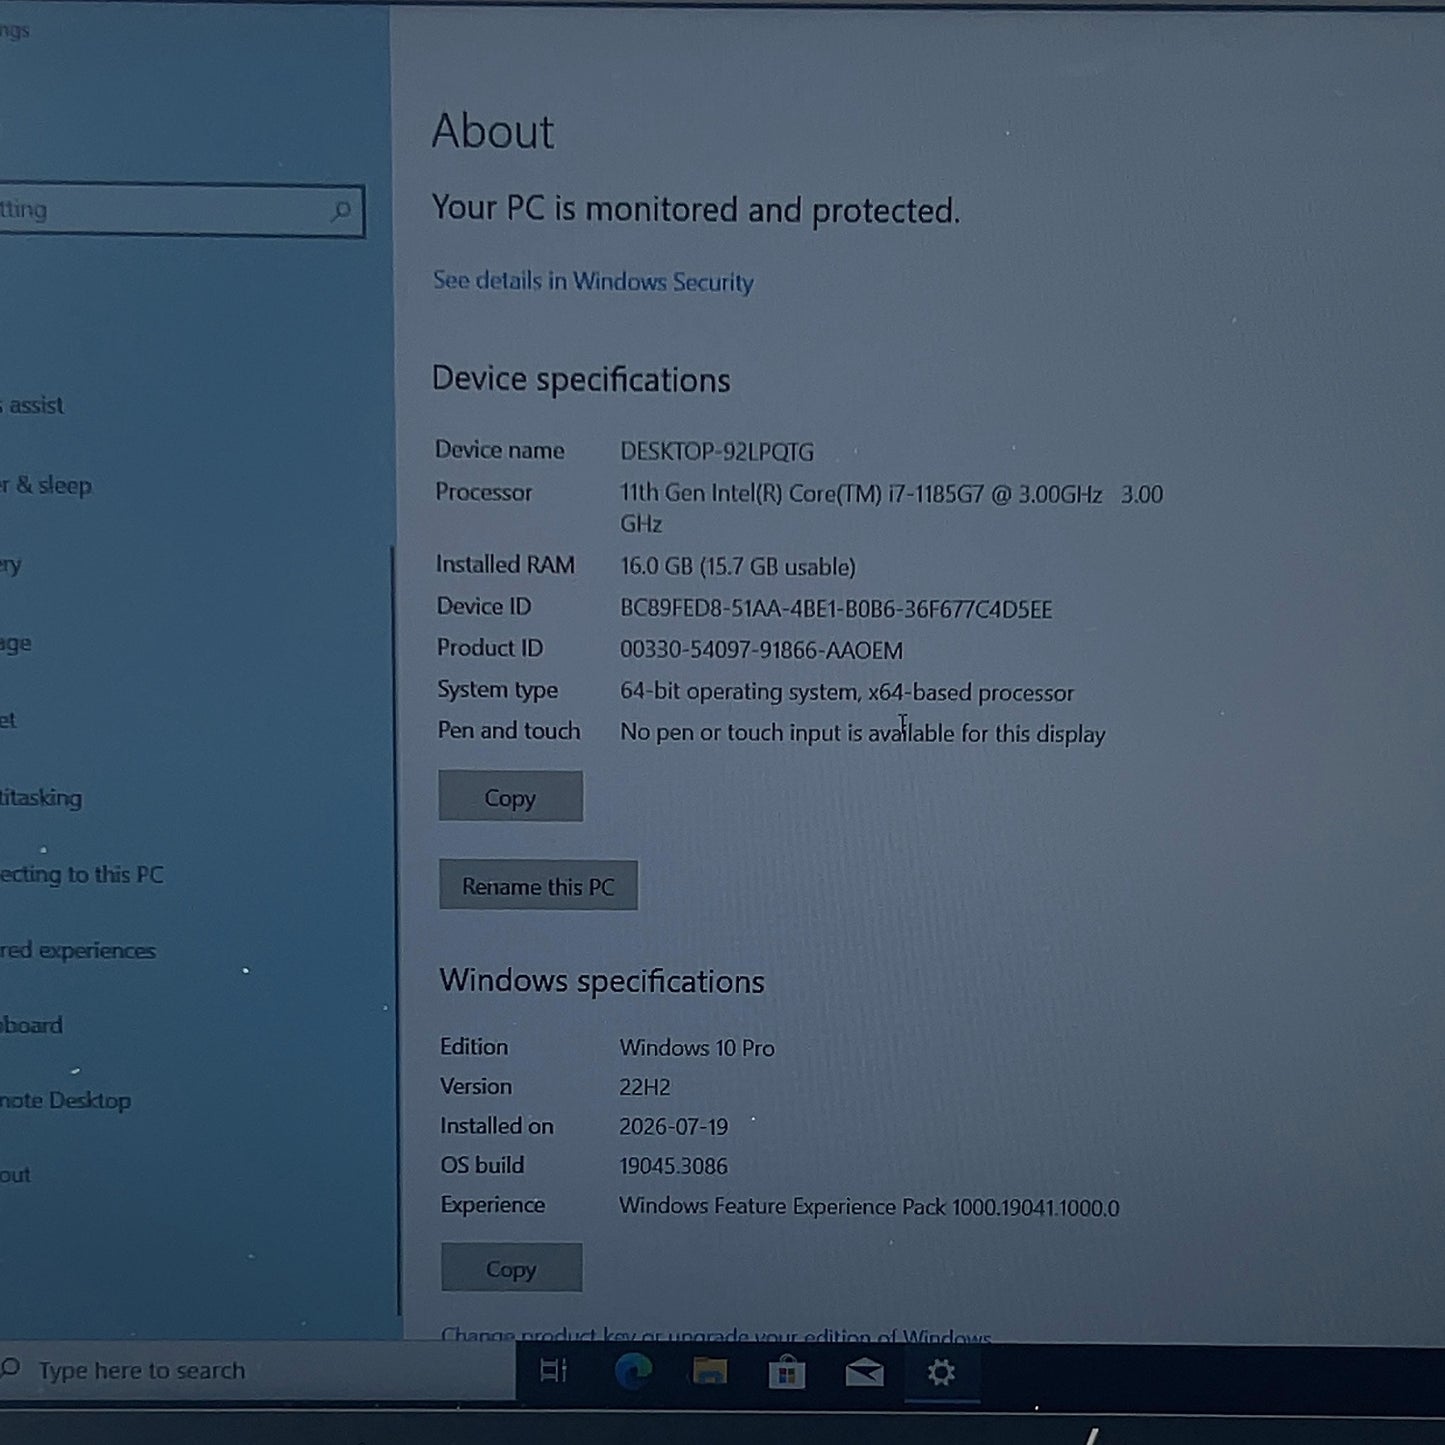Screen dimensions: 1445x1445
Task: Click the Find a setting search field
Action: coord(181,211)
